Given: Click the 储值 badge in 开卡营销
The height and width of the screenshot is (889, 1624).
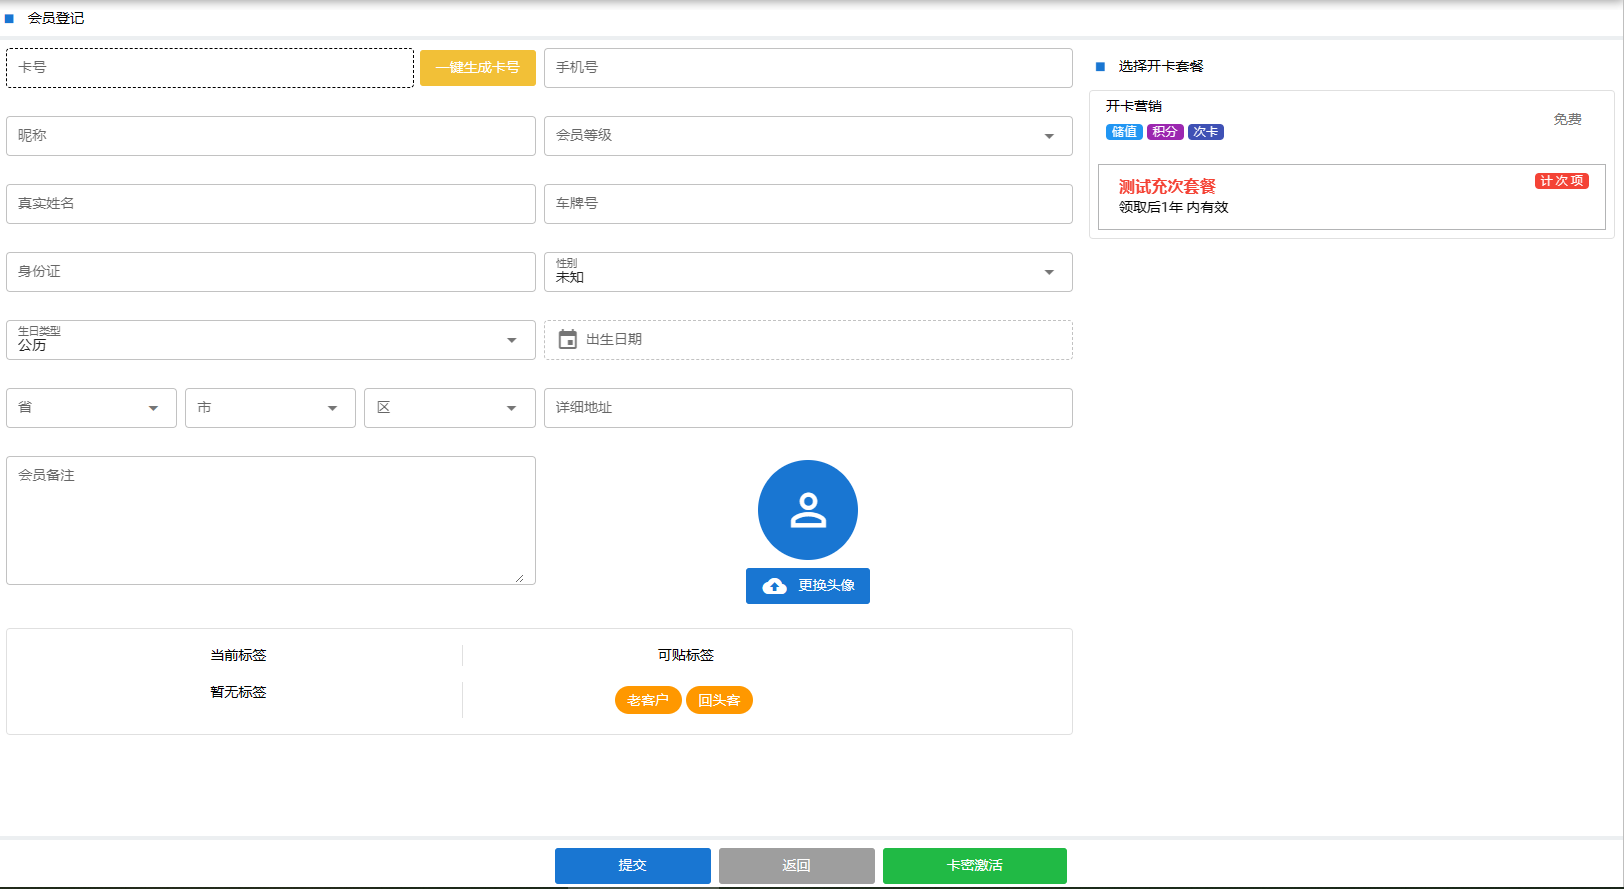Looking at the screenshot, I should [1124, 132].
